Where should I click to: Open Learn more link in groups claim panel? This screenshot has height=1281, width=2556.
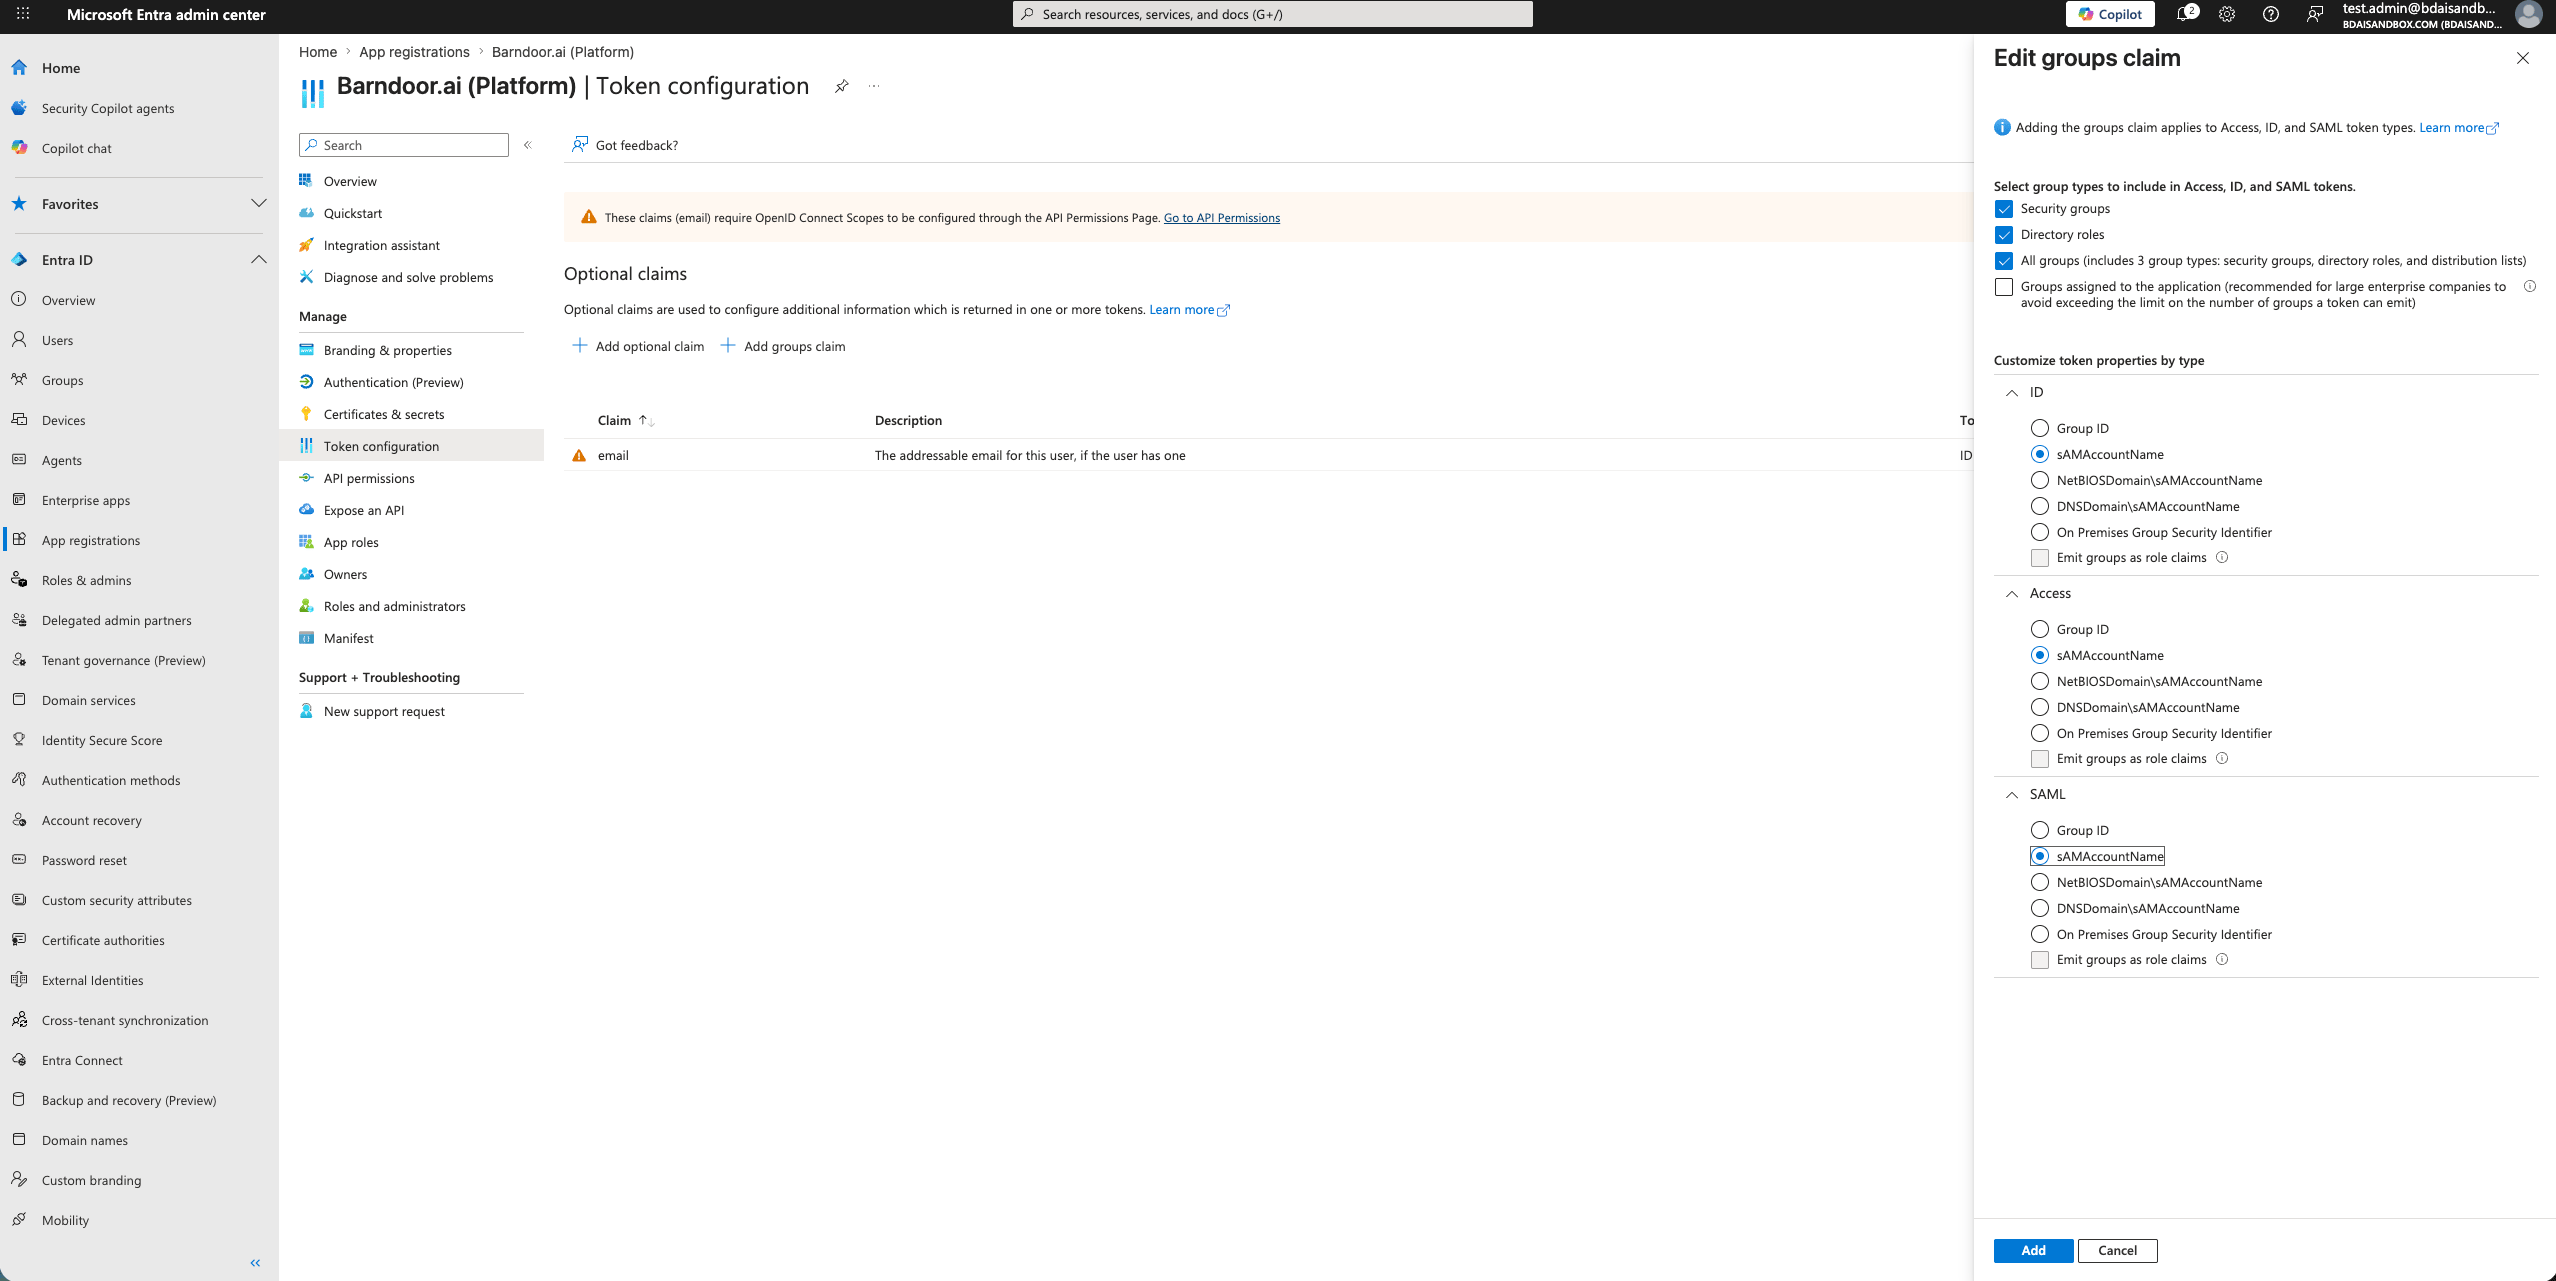[2458, 127]
